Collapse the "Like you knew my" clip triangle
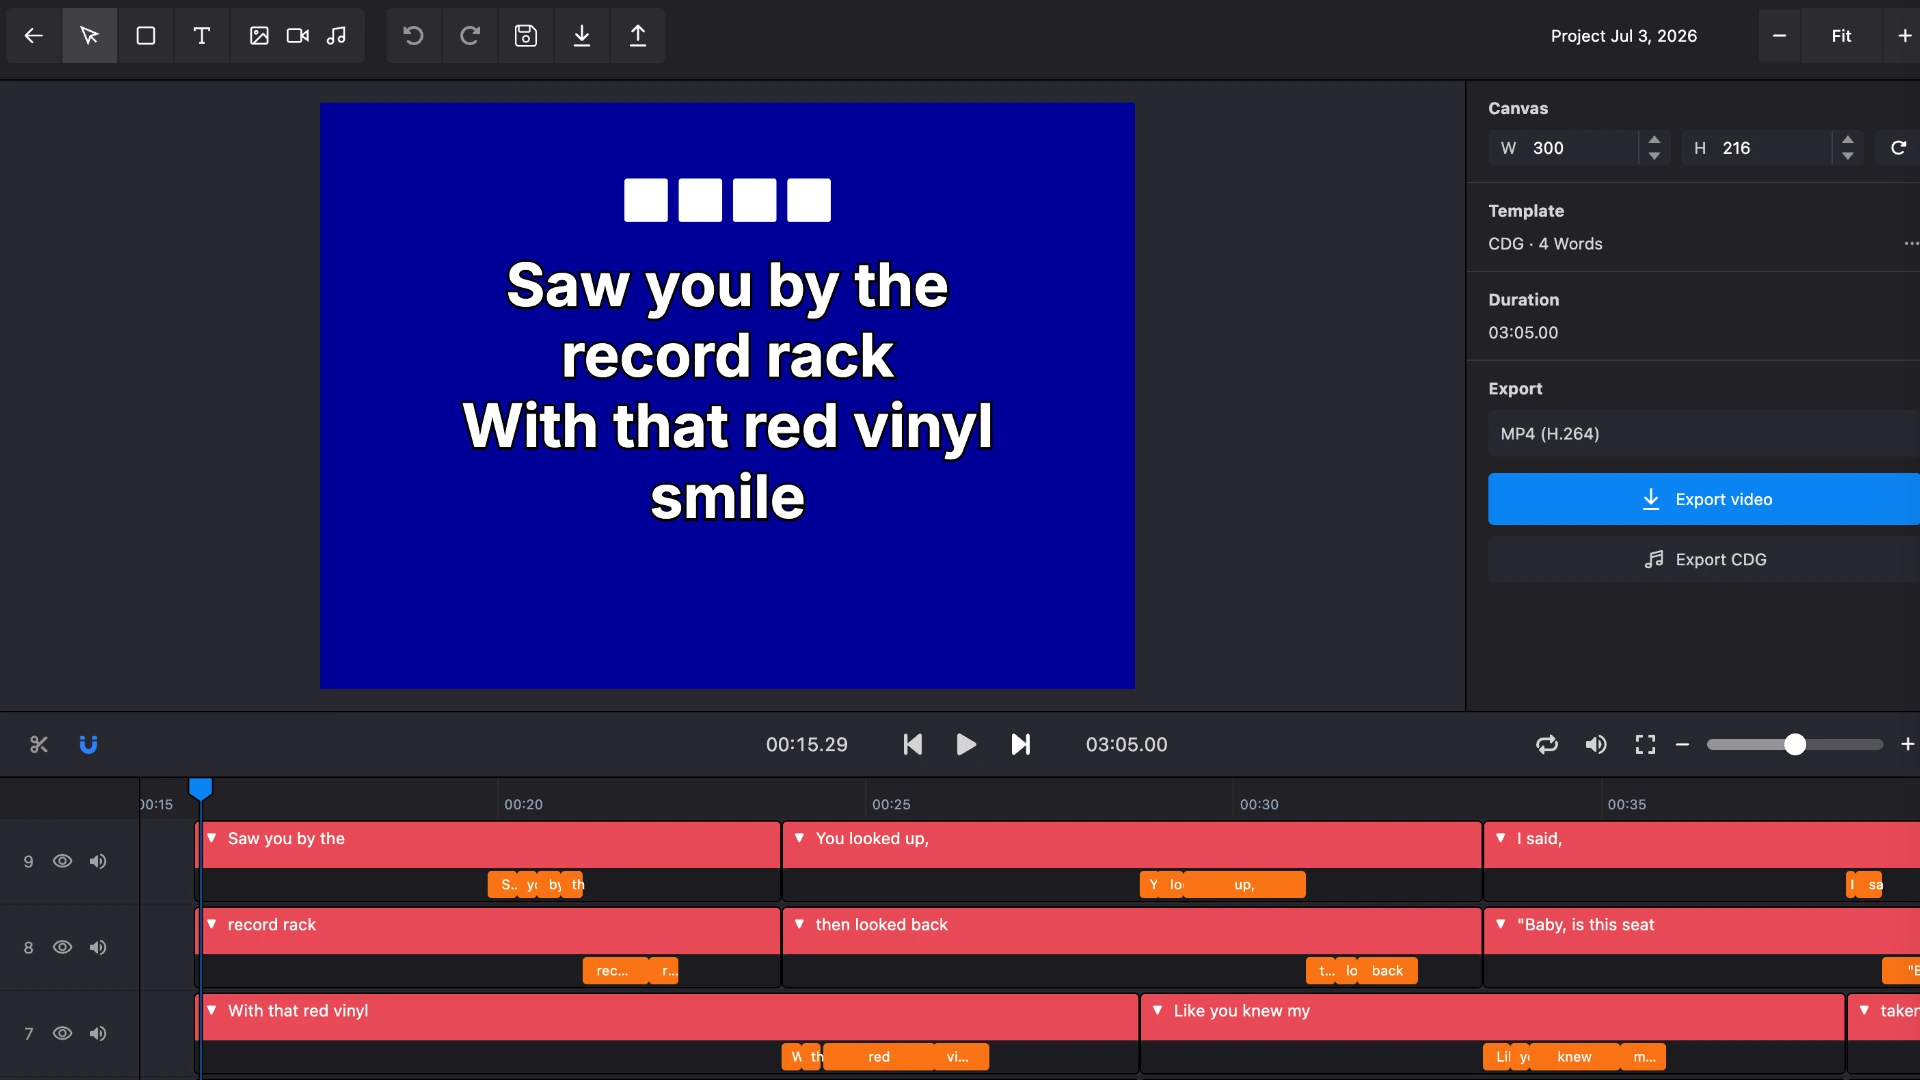The height and width of the screenshot is (1080, 1920). coord(1158,1010)
